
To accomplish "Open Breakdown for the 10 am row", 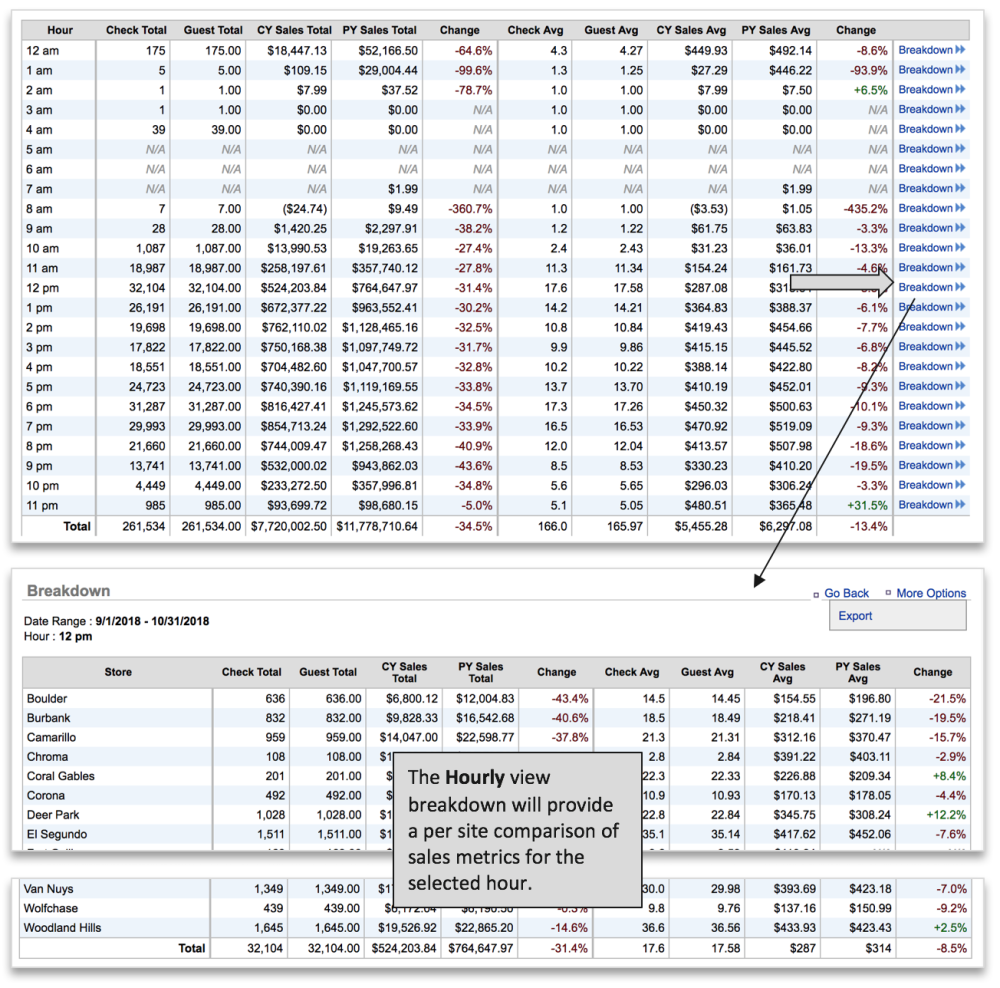I will coord(931,247).
